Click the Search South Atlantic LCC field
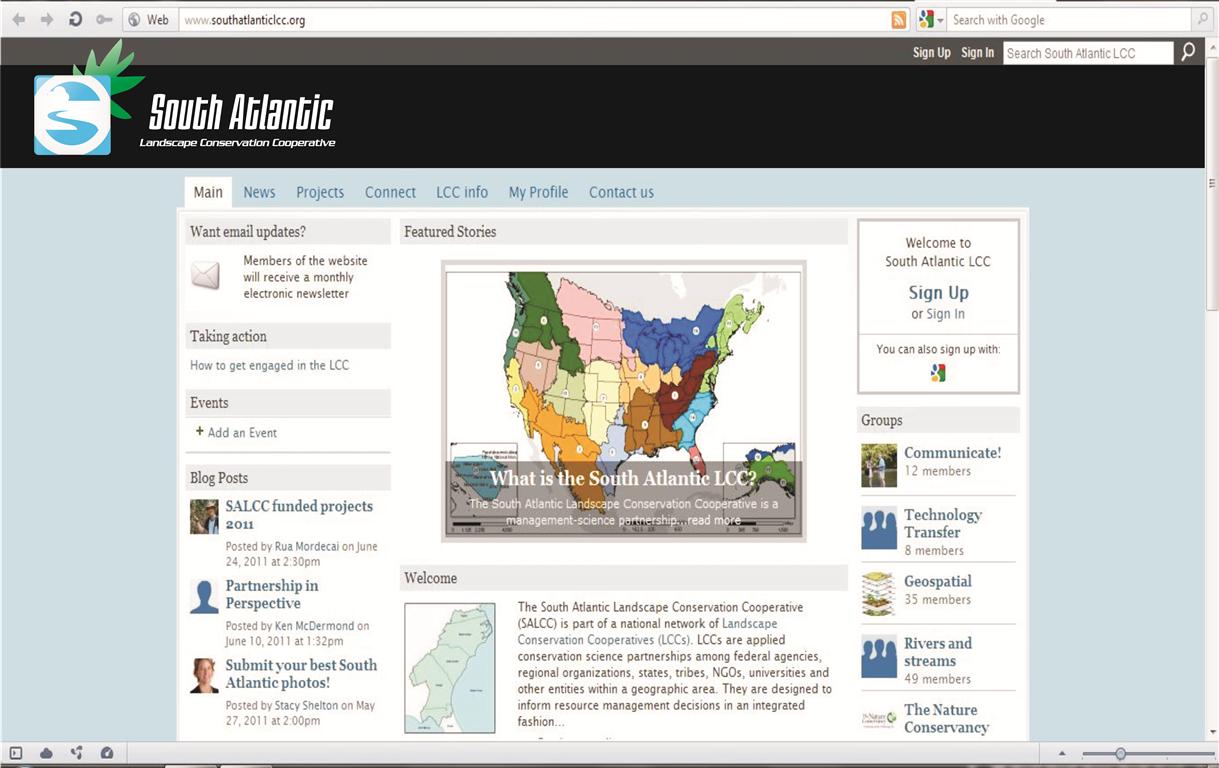This screenshot has width=1219, height=768. [1088, 53]
